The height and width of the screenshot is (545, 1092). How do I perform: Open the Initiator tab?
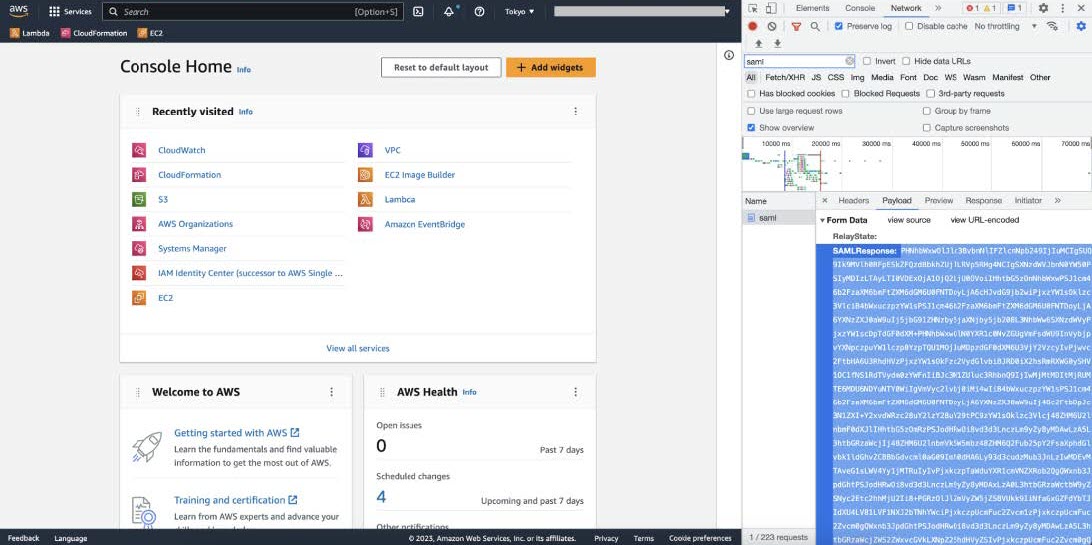coord(1028,200)
